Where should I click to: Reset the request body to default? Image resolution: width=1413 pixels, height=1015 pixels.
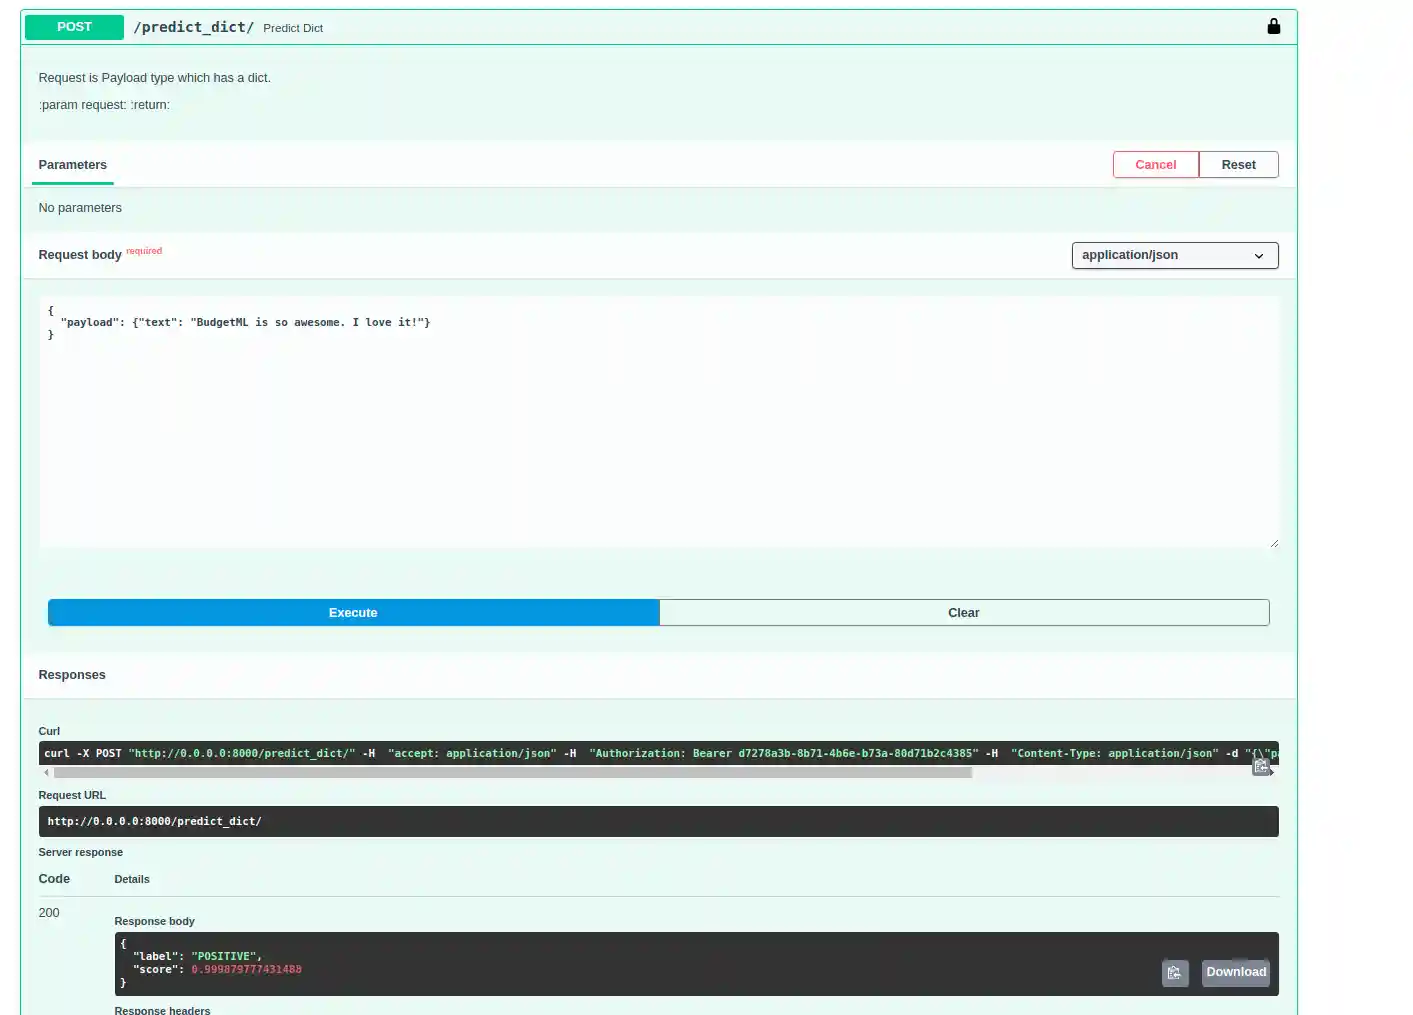point(1238,164)
